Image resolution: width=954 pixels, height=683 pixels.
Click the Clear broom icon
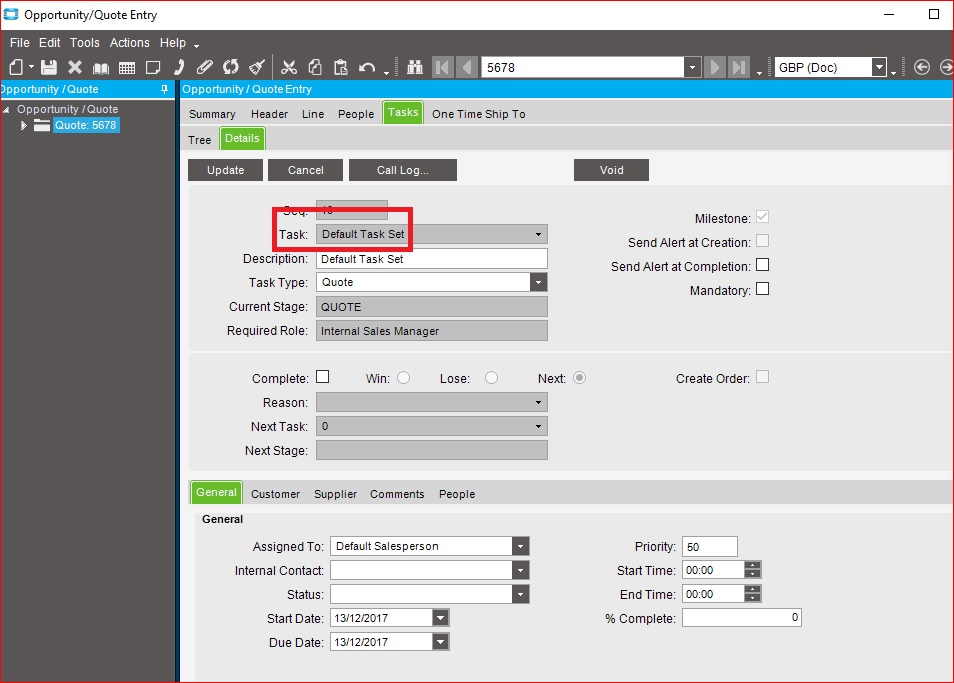point(257,67)
